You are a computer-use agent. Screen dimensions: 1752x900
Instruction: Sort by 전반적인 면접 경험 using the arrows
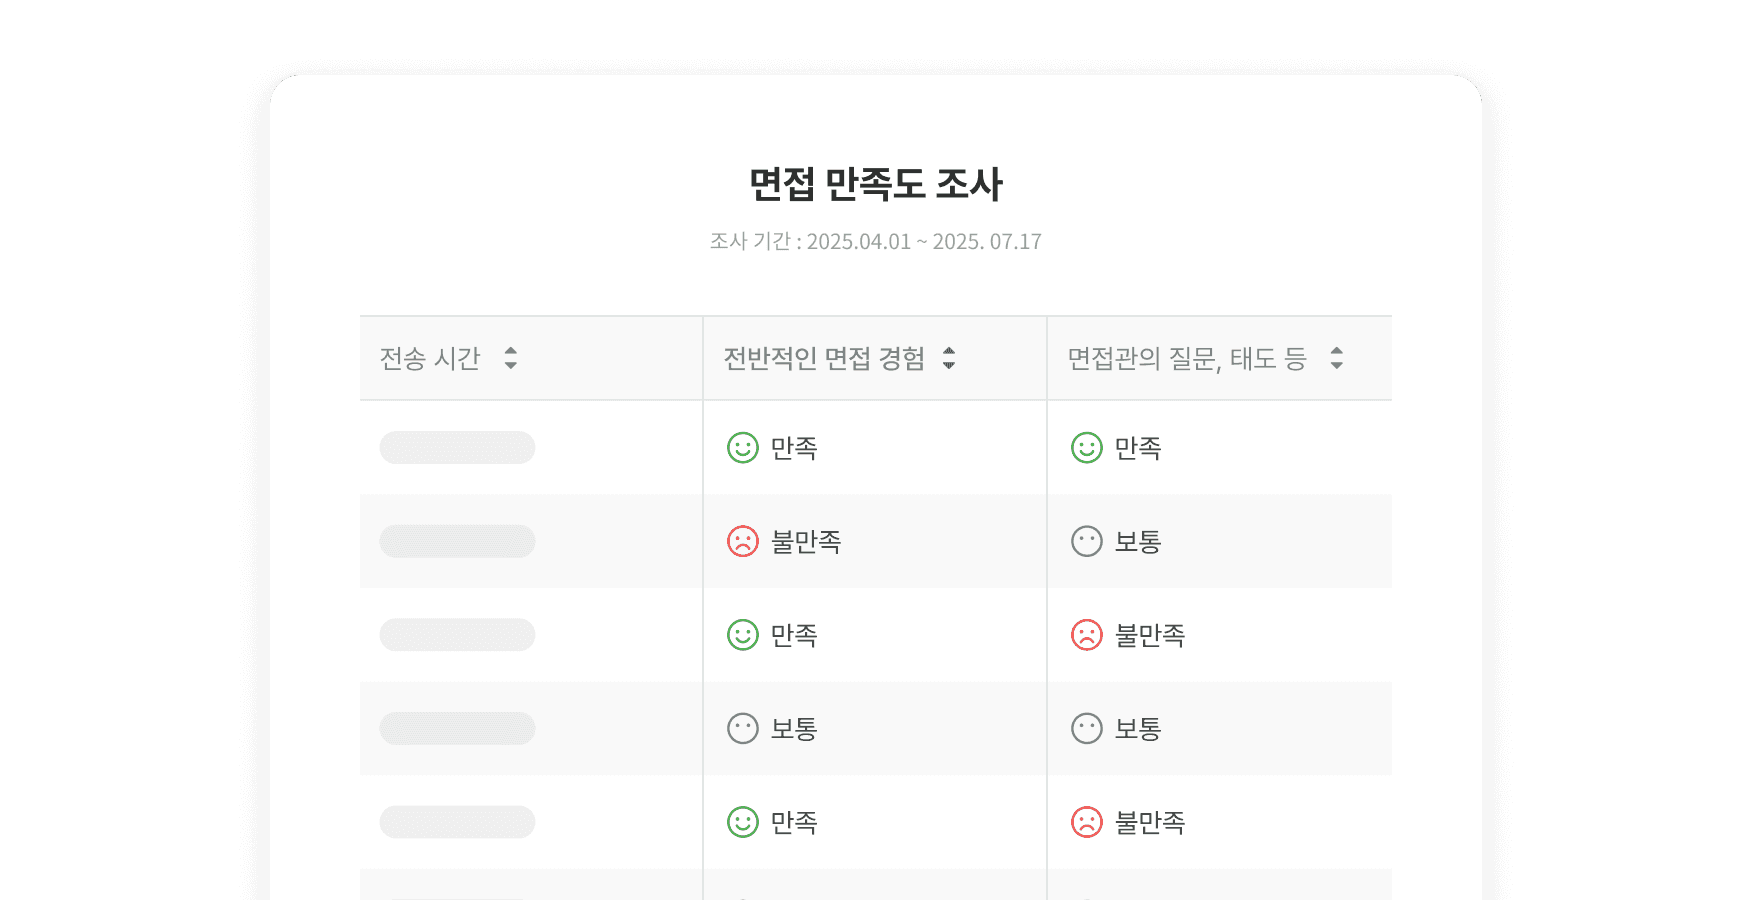[x=949, y=358]
